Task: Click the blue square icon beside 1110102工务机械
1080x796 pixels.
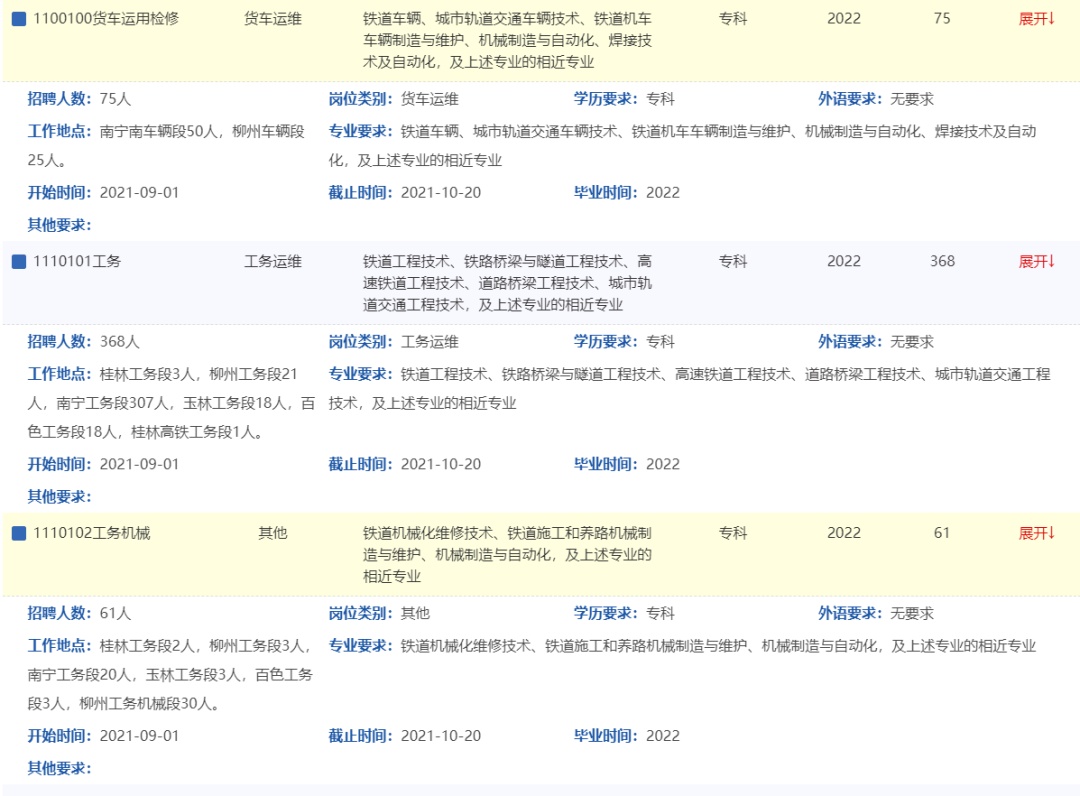Action: click(18, 534)
